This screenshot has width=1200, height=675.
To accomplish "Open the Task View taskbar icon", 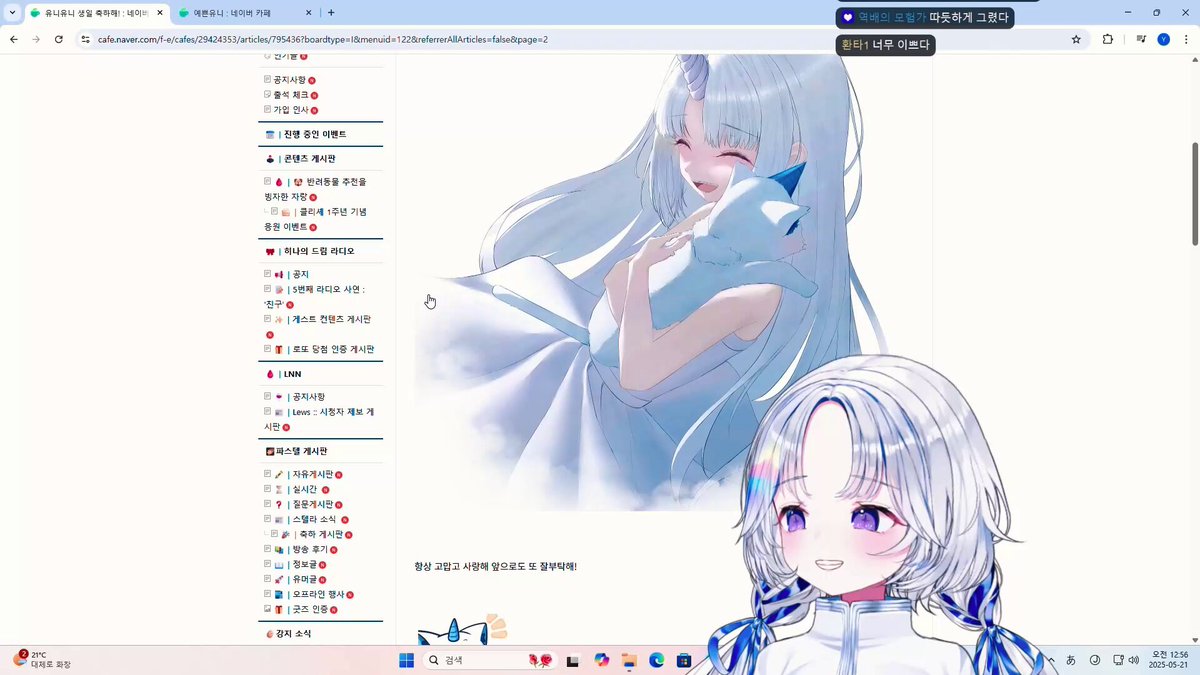I will click(x=573, y=660).
